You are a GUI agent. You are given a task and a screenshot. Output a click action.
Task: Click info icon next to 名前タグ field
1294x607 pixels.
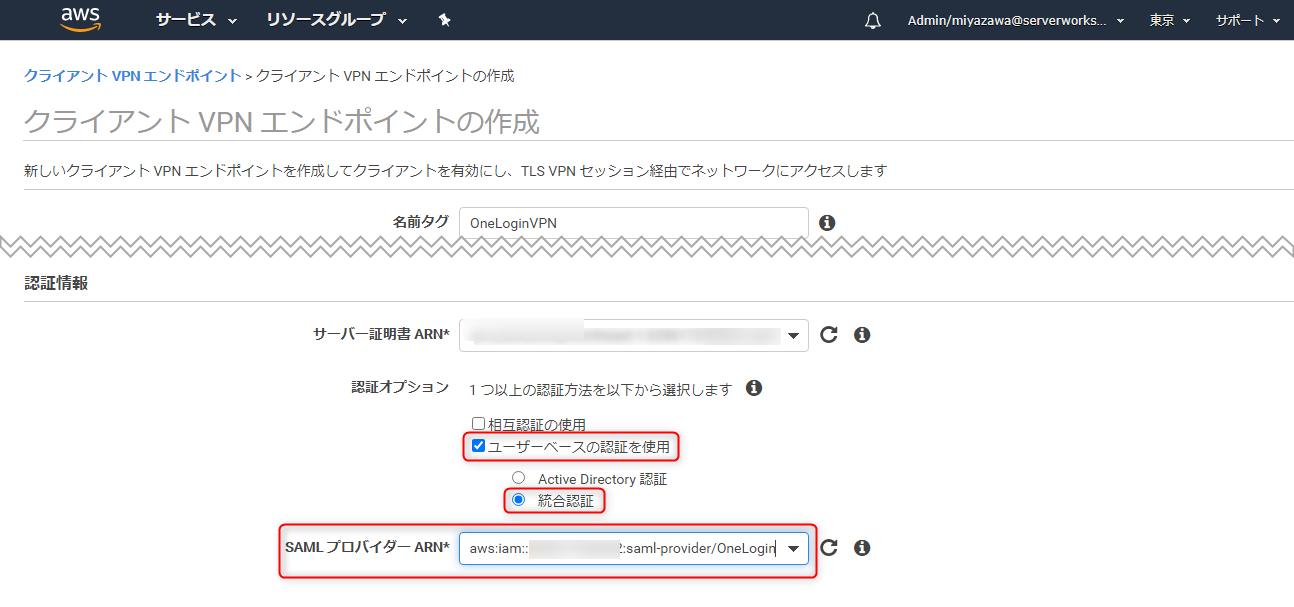(x=827, y=223)
